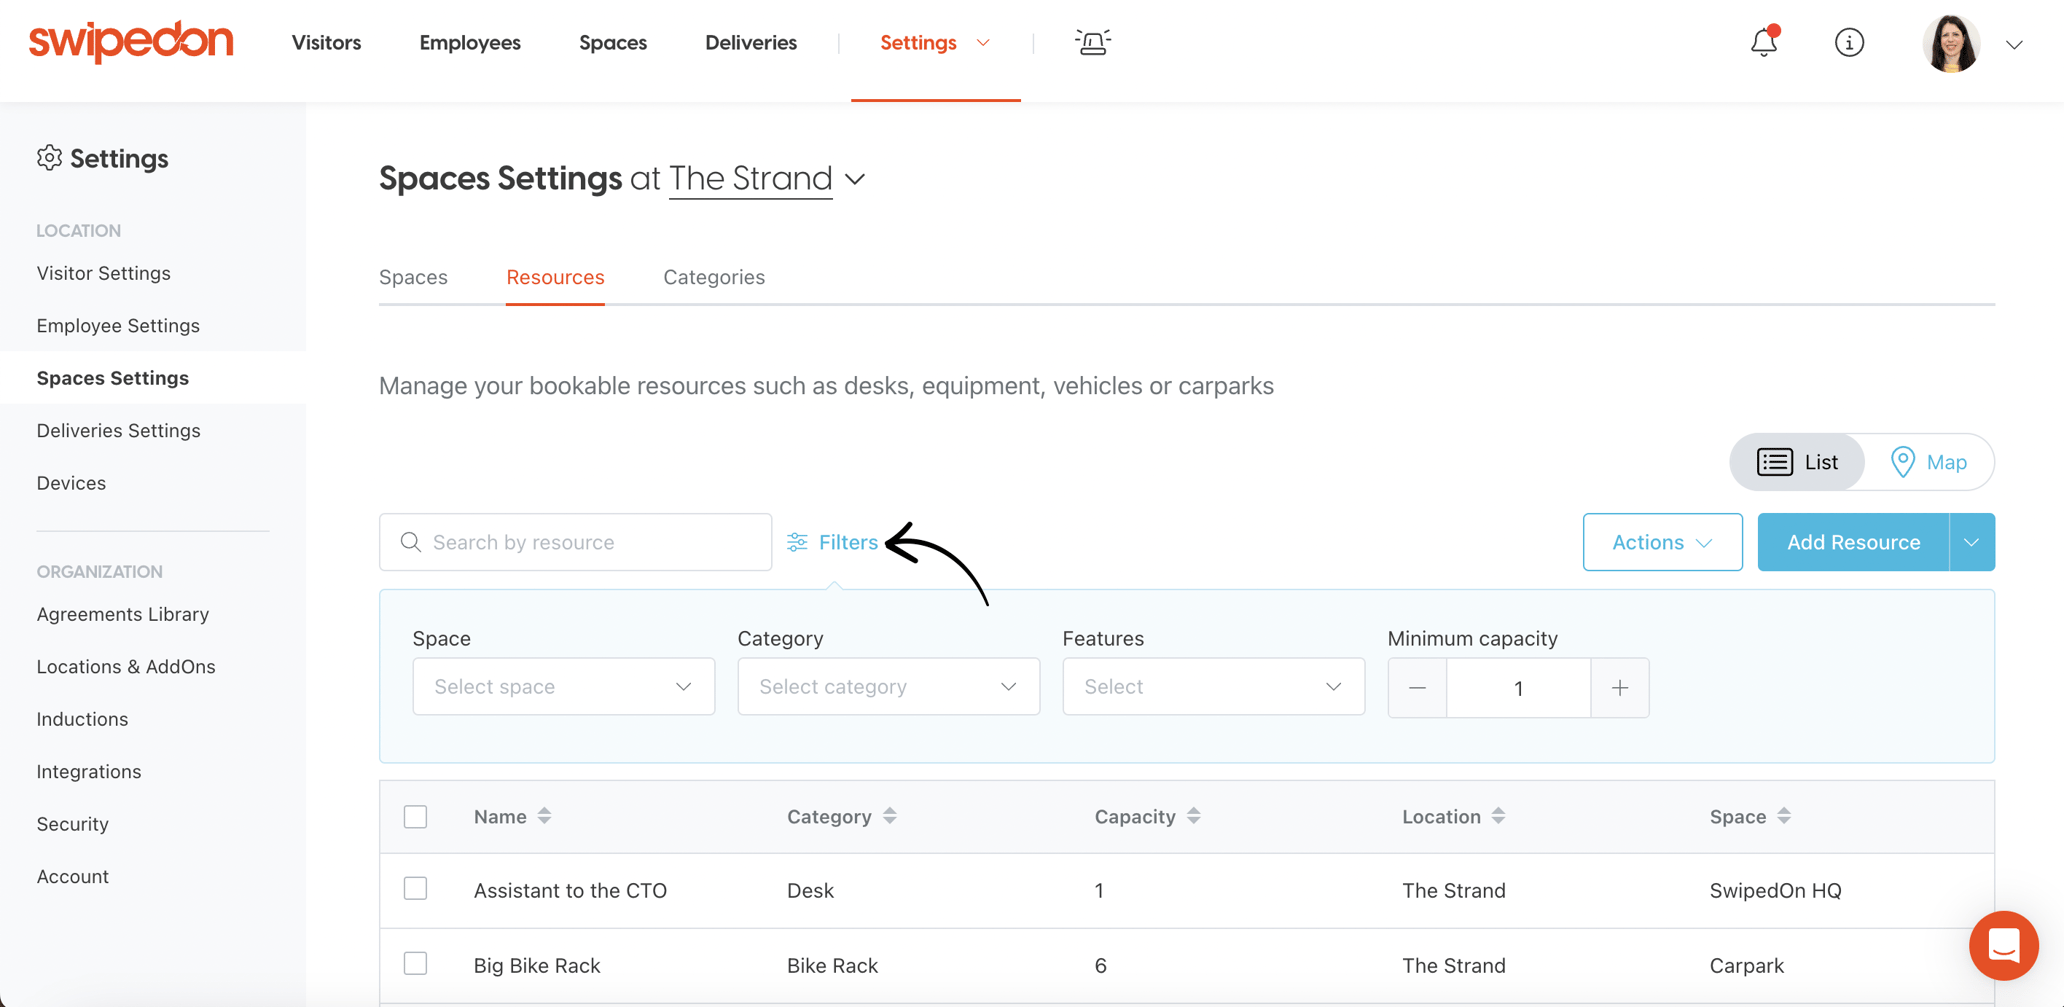Open Deliveries in top navigation

750,43
